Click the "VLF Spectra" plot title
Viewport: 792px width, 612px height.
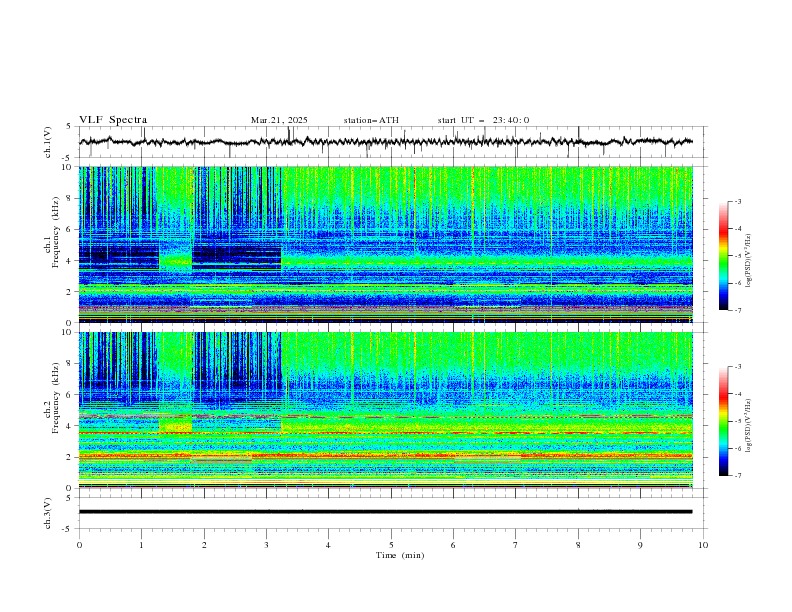[113, 120]
